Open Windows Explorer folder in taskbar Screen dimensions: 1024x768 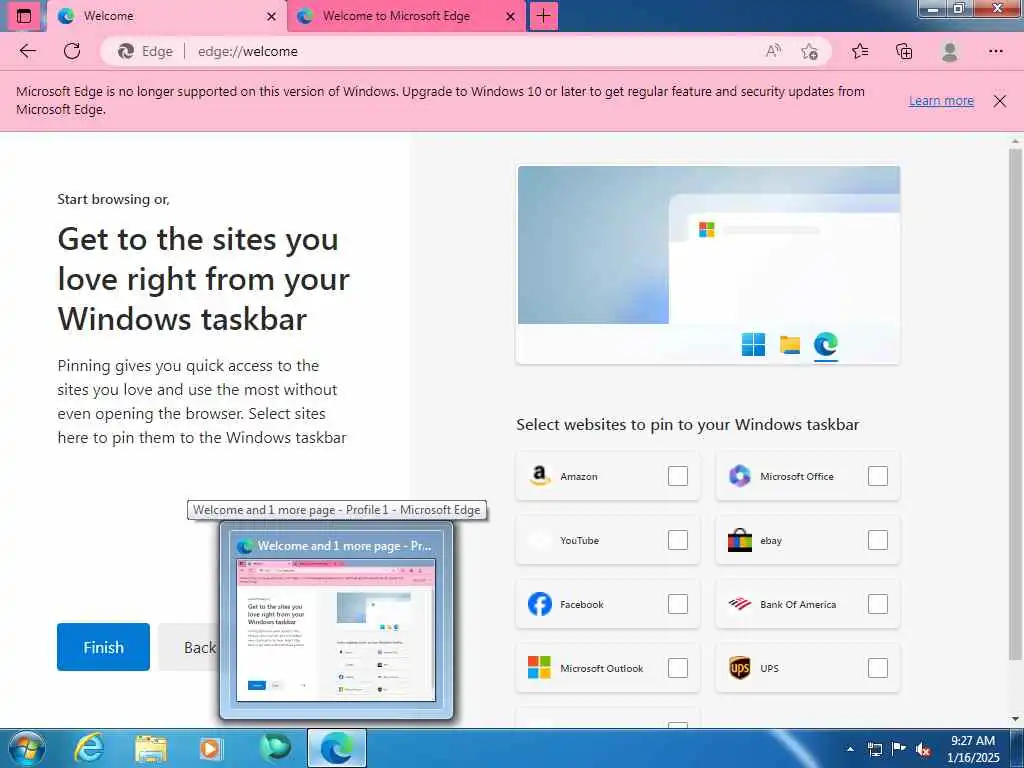[x=151, y=748]
